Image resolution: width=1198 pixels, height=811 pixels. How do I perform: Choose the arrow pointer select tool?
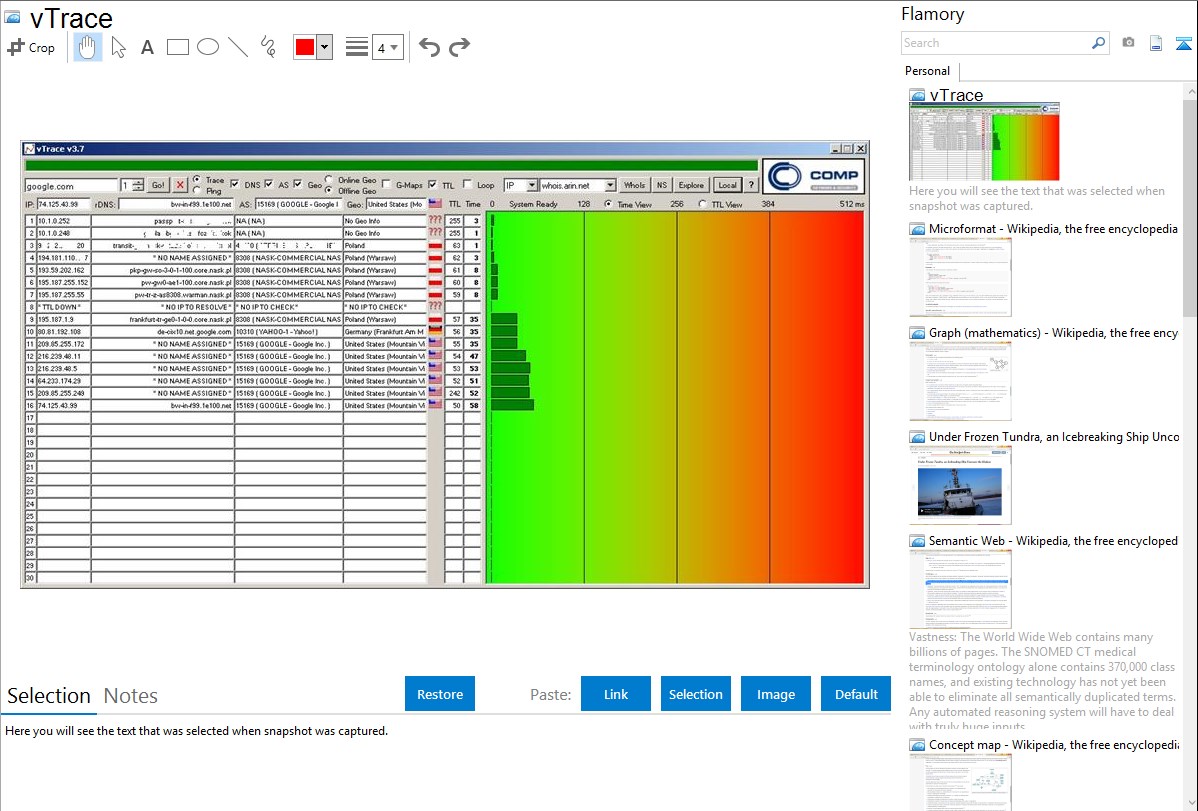click(118, 47)
